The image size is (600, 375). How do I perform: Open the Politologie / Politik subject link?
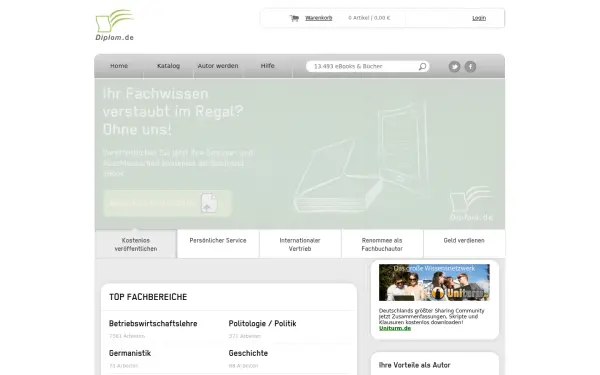click(262, 324)
